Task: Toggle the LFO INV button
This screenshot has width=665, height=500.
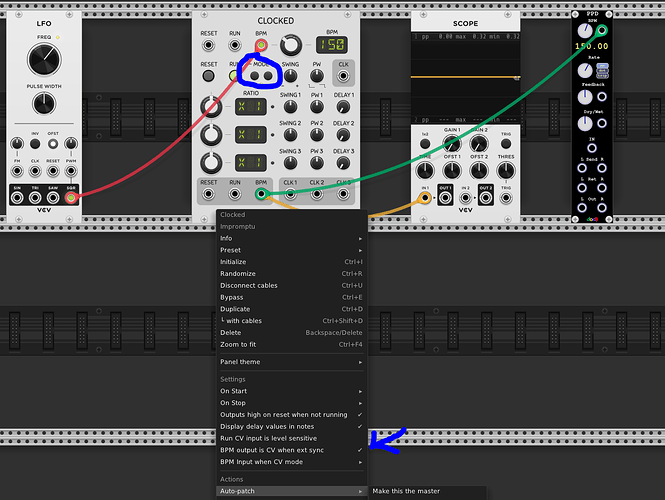Action: point(35,144)
